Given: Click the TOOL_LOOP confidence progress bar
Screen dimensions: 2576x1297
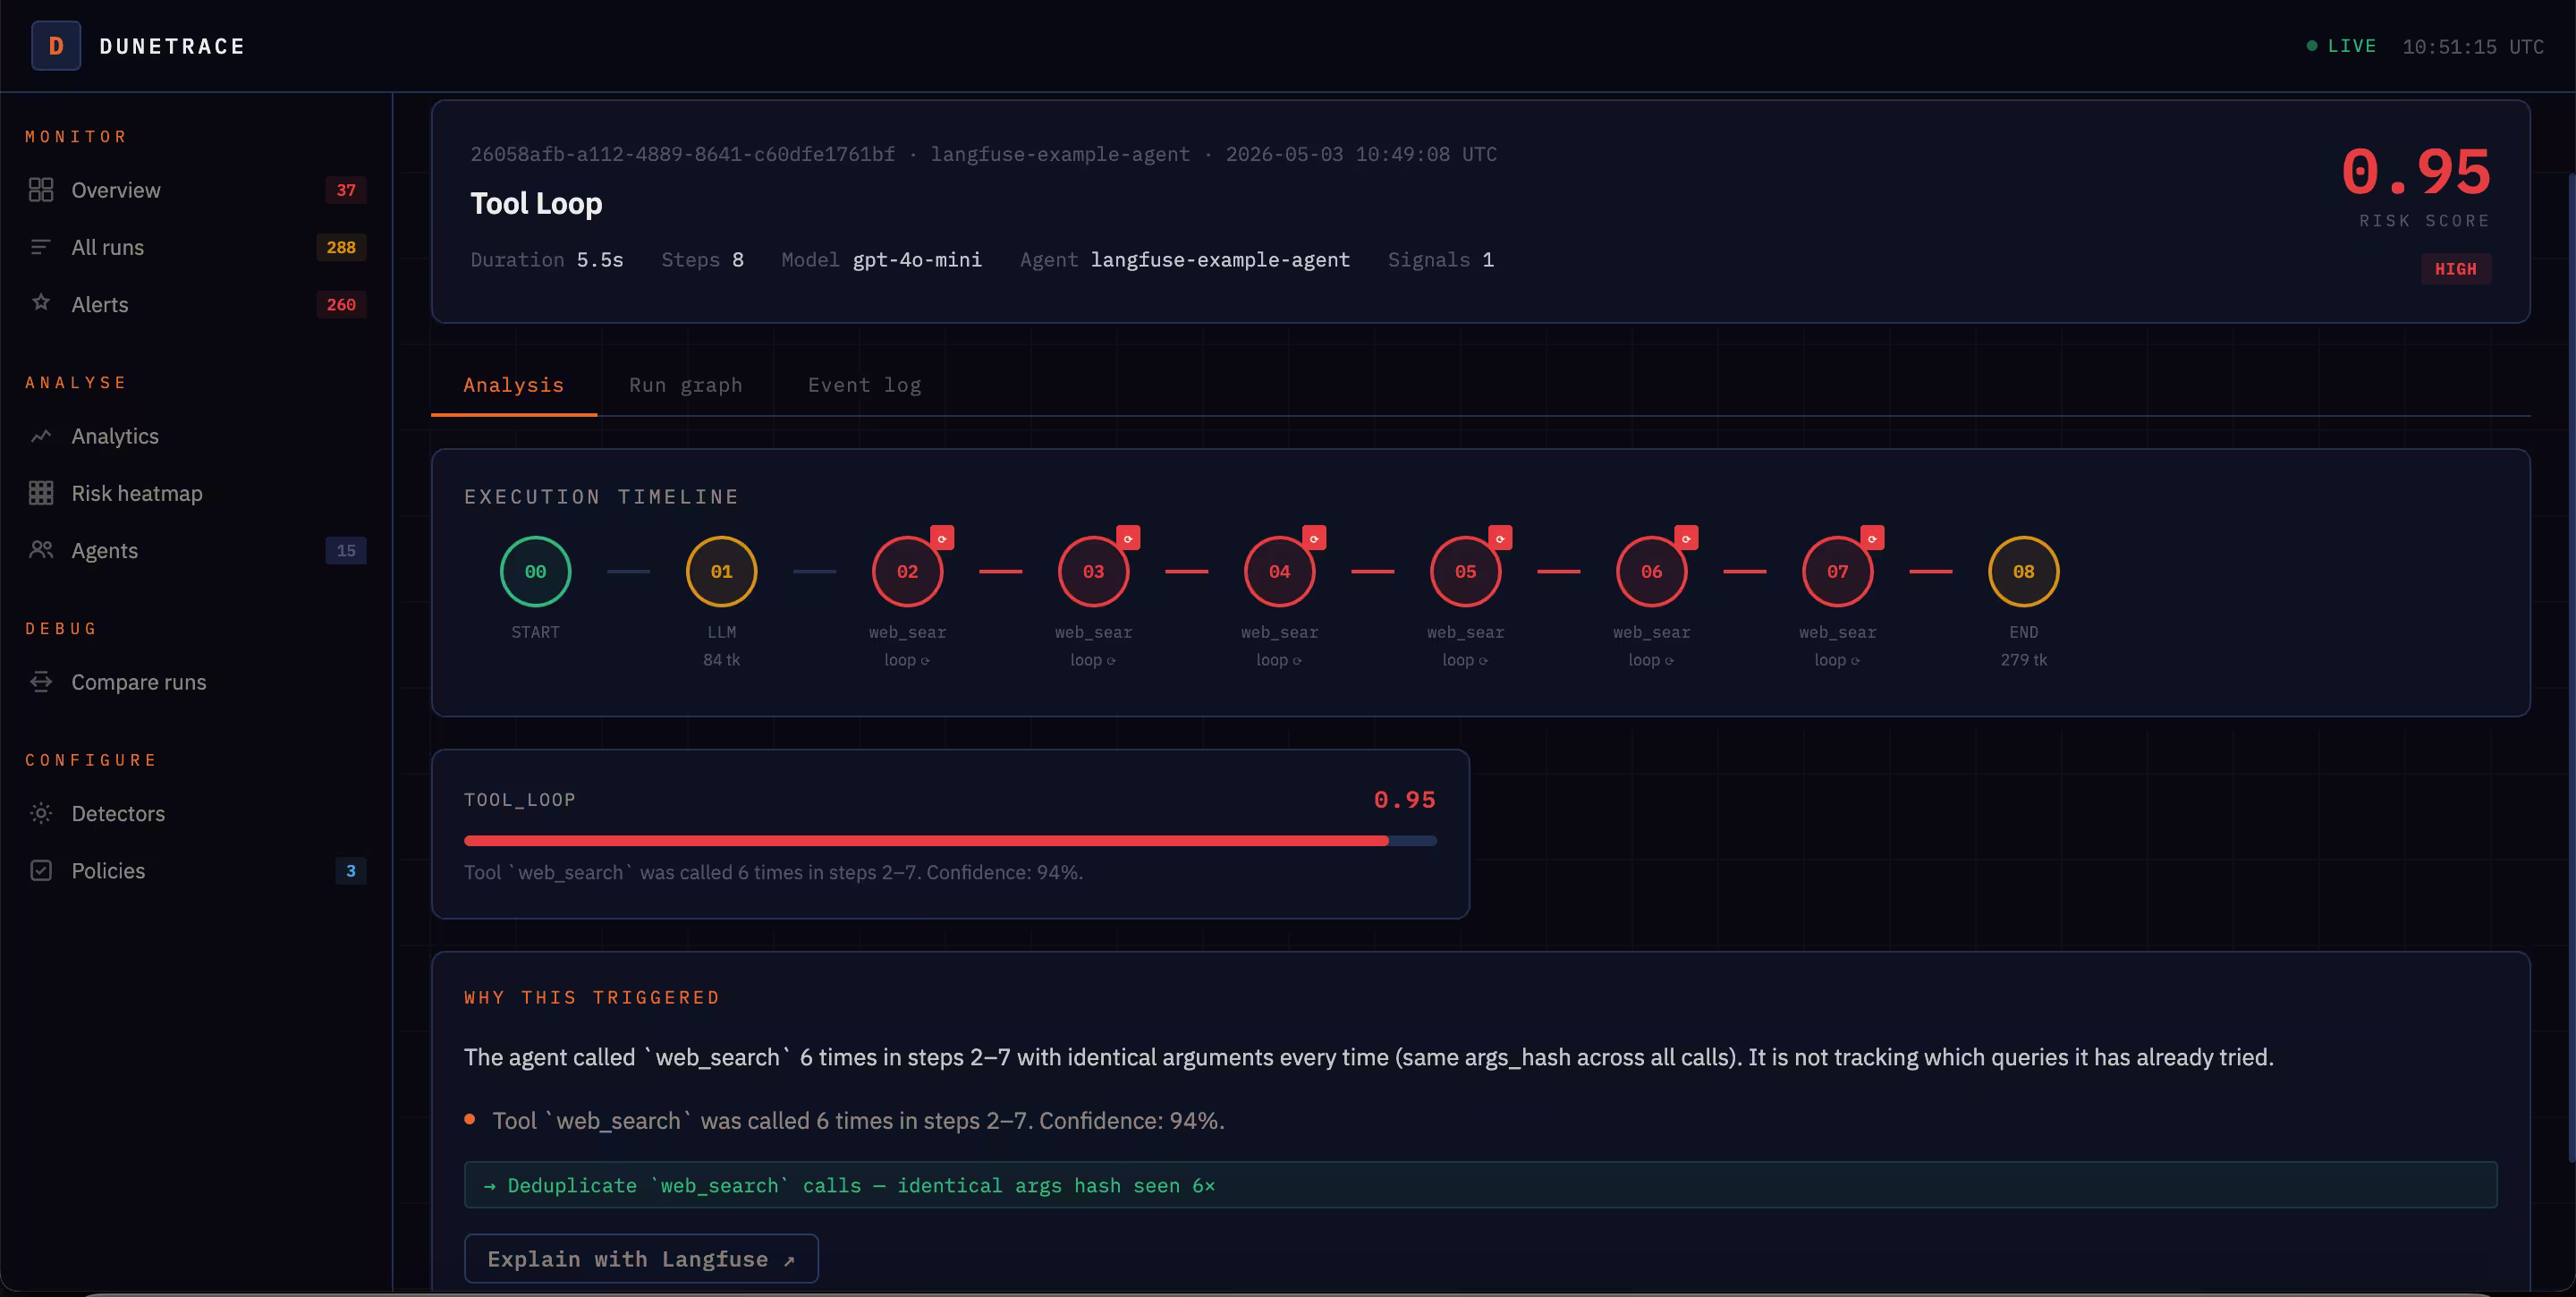Looking at the screenshot, I should tap(950, 841).
